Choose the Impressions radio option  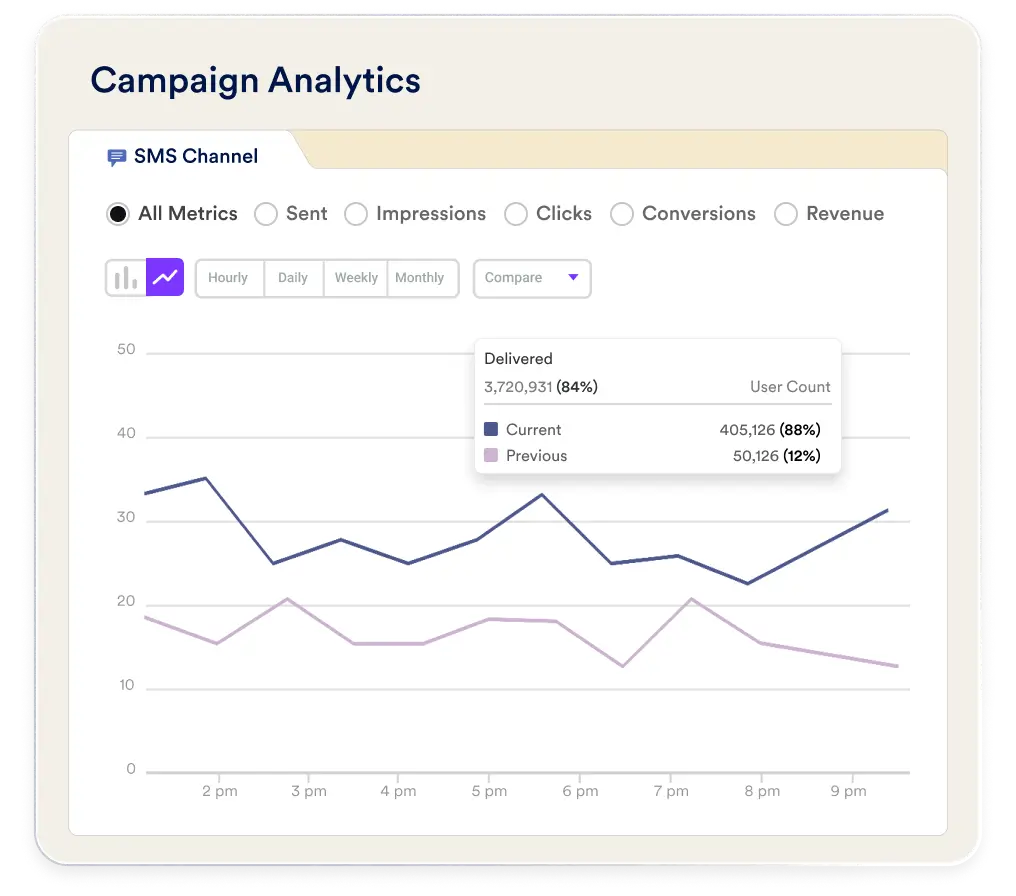tap(356, 214)
